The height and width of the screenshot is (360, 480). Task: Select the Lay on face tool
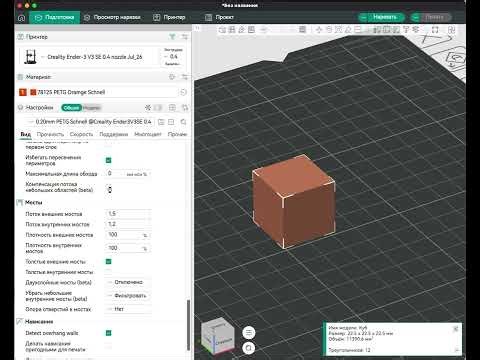[x=348, y=30]
